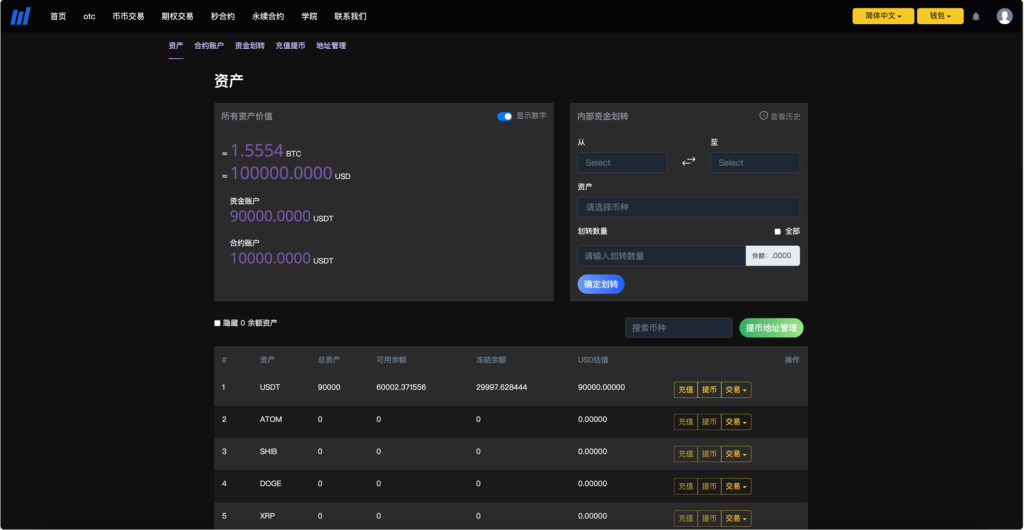Expand the 交易 dropdown for USDT row
Image resolution: width=1024 pixels, height=530 pixels.
point(736,390)
